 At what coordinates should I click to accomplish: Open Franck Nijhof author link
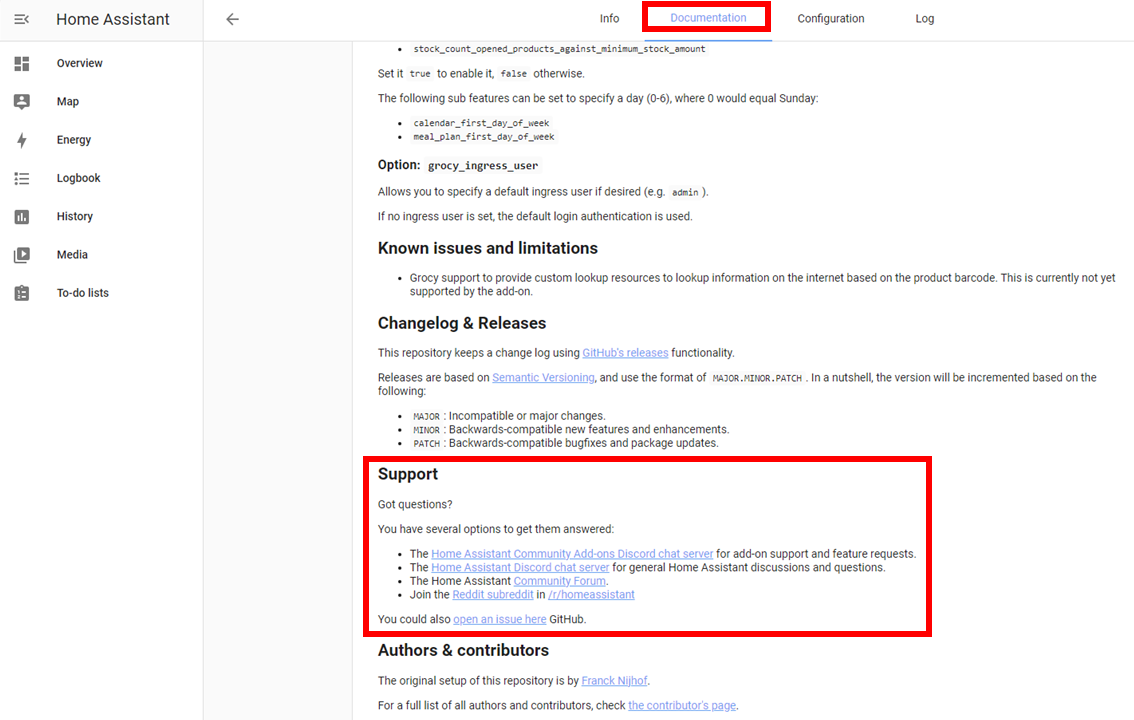[614, 681]
